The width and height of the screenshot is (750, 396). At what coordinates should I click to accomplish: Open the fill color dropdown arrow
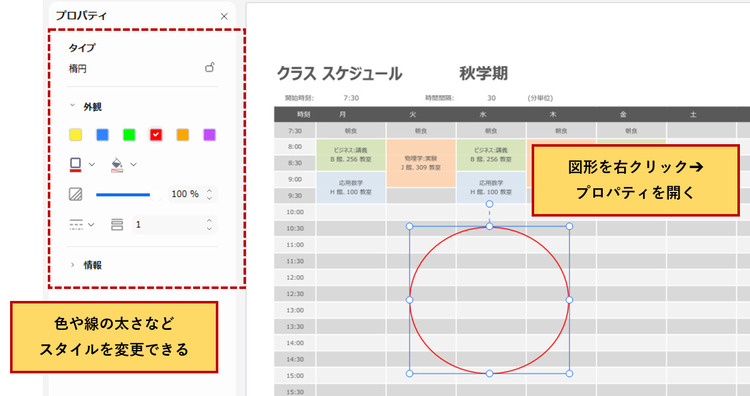[133, 165]
